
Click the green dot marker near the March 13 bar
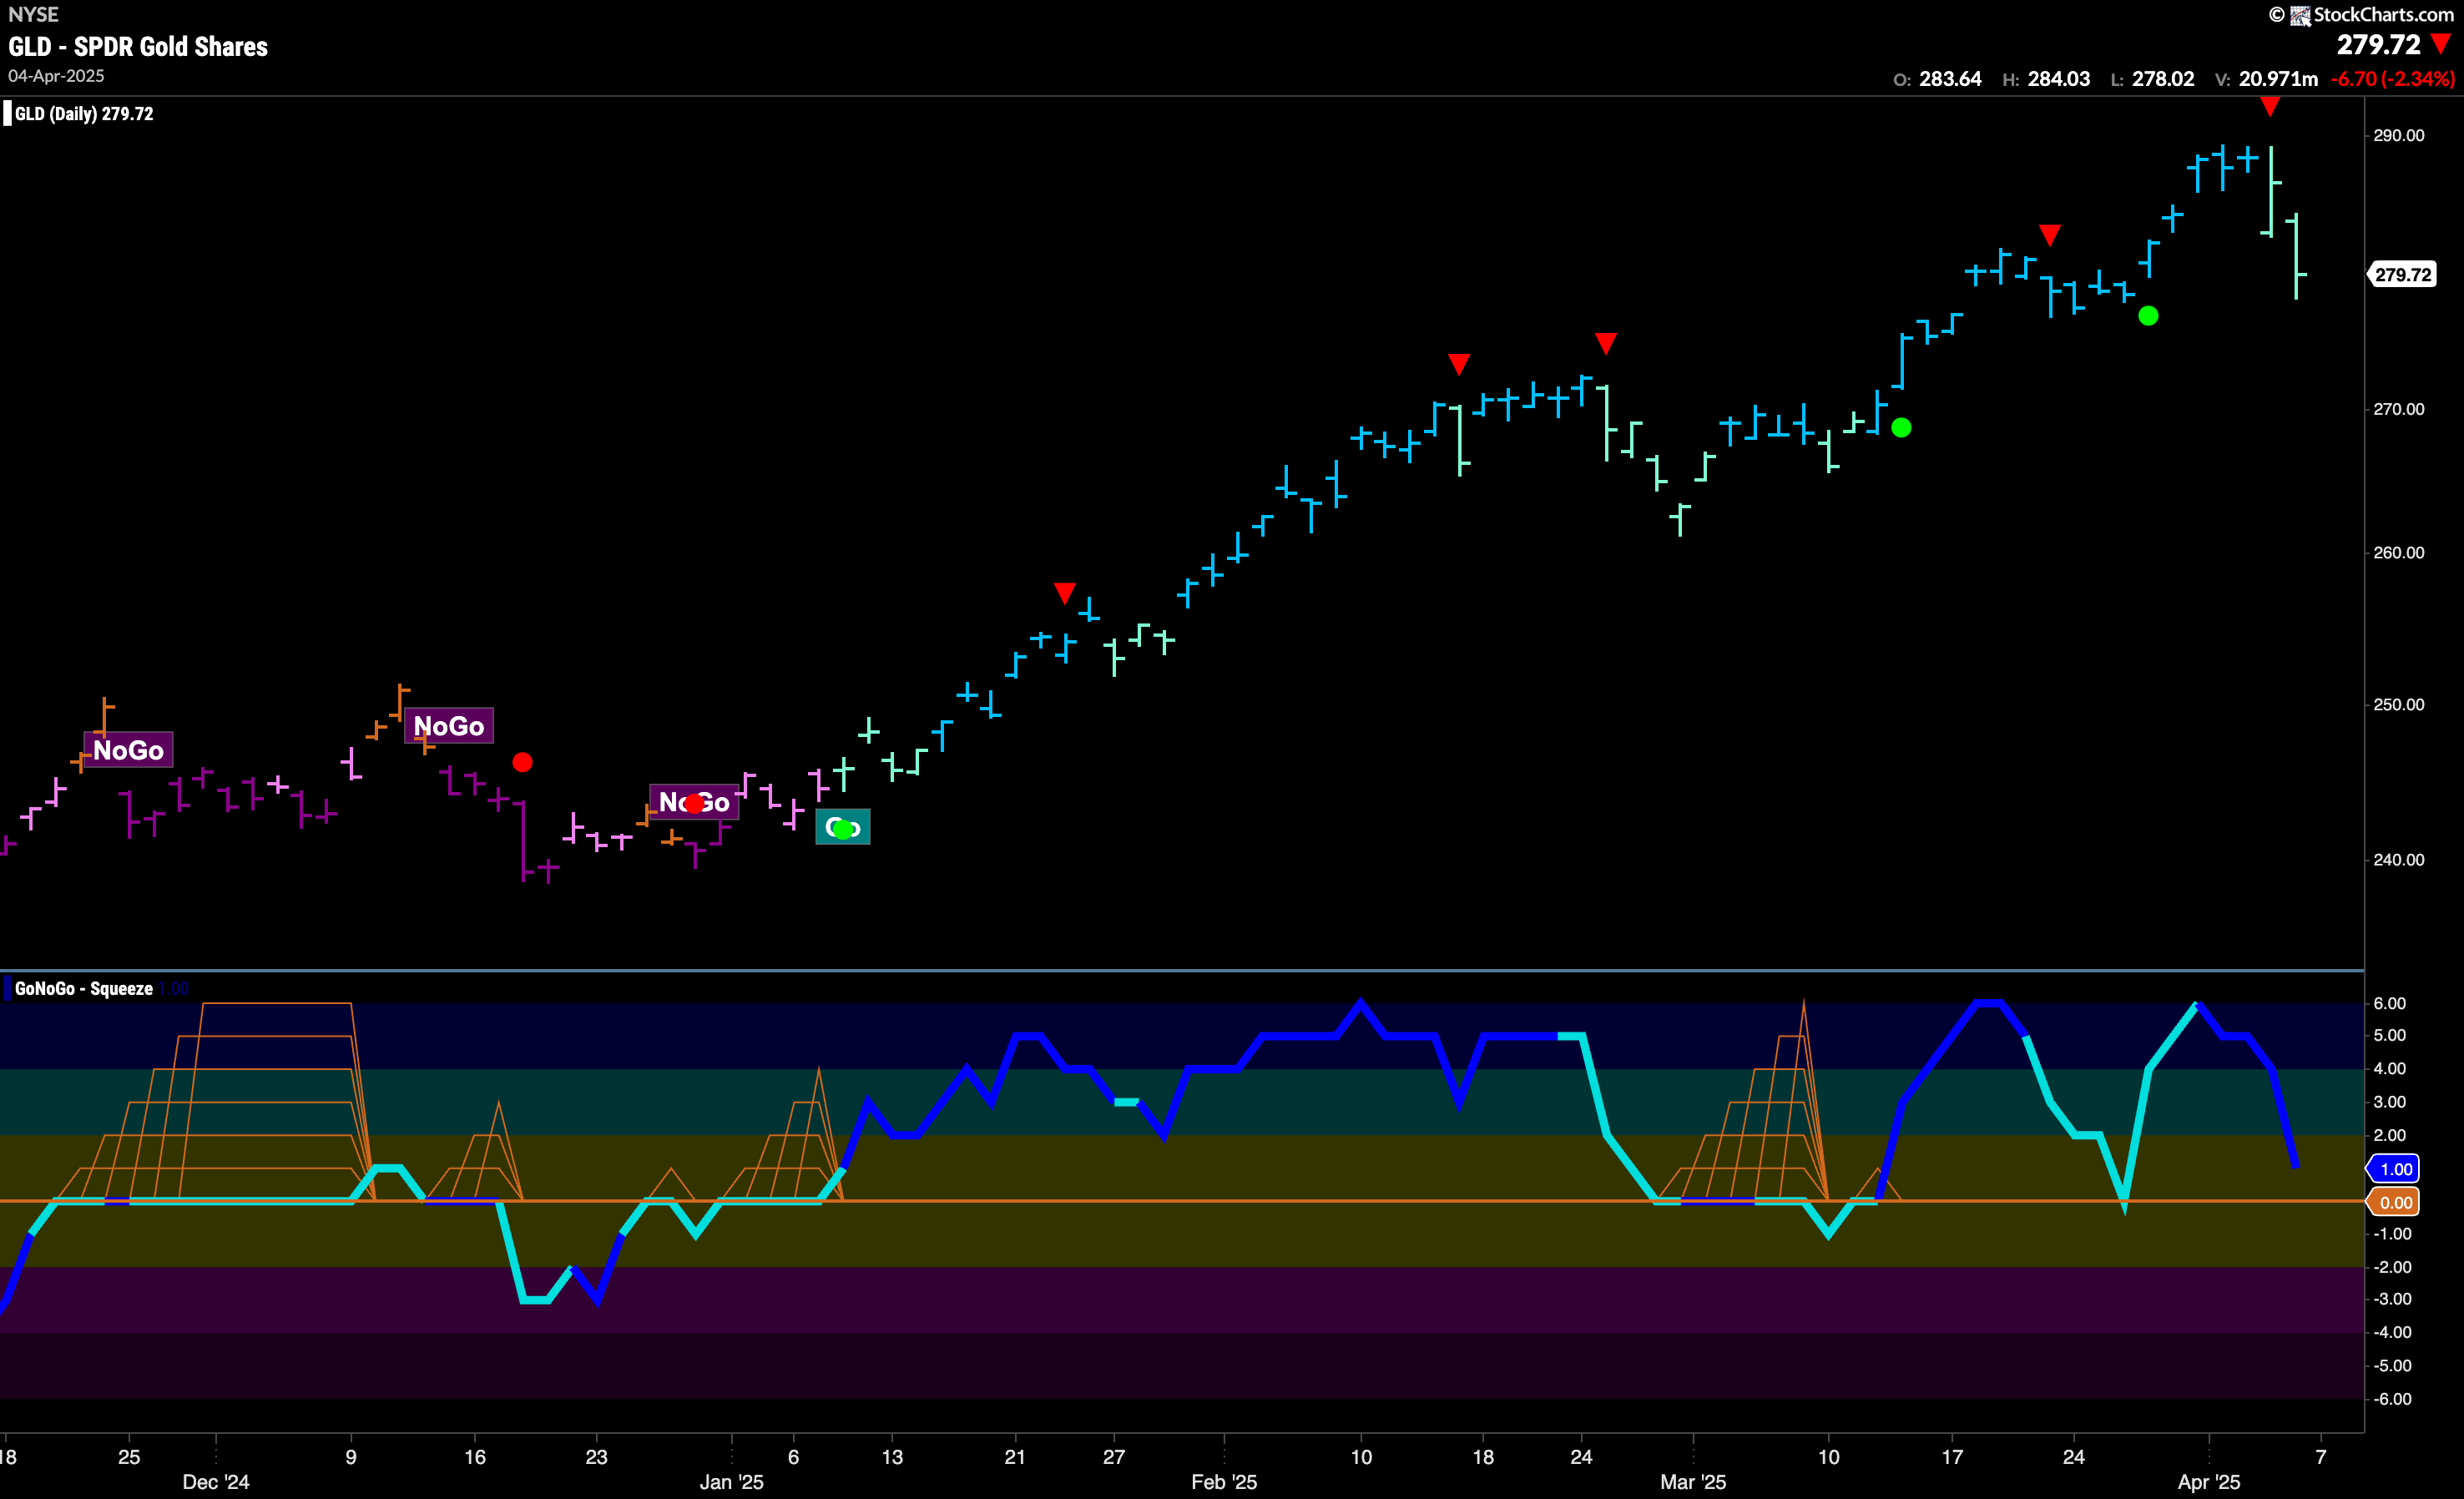tap(1901, 428)
